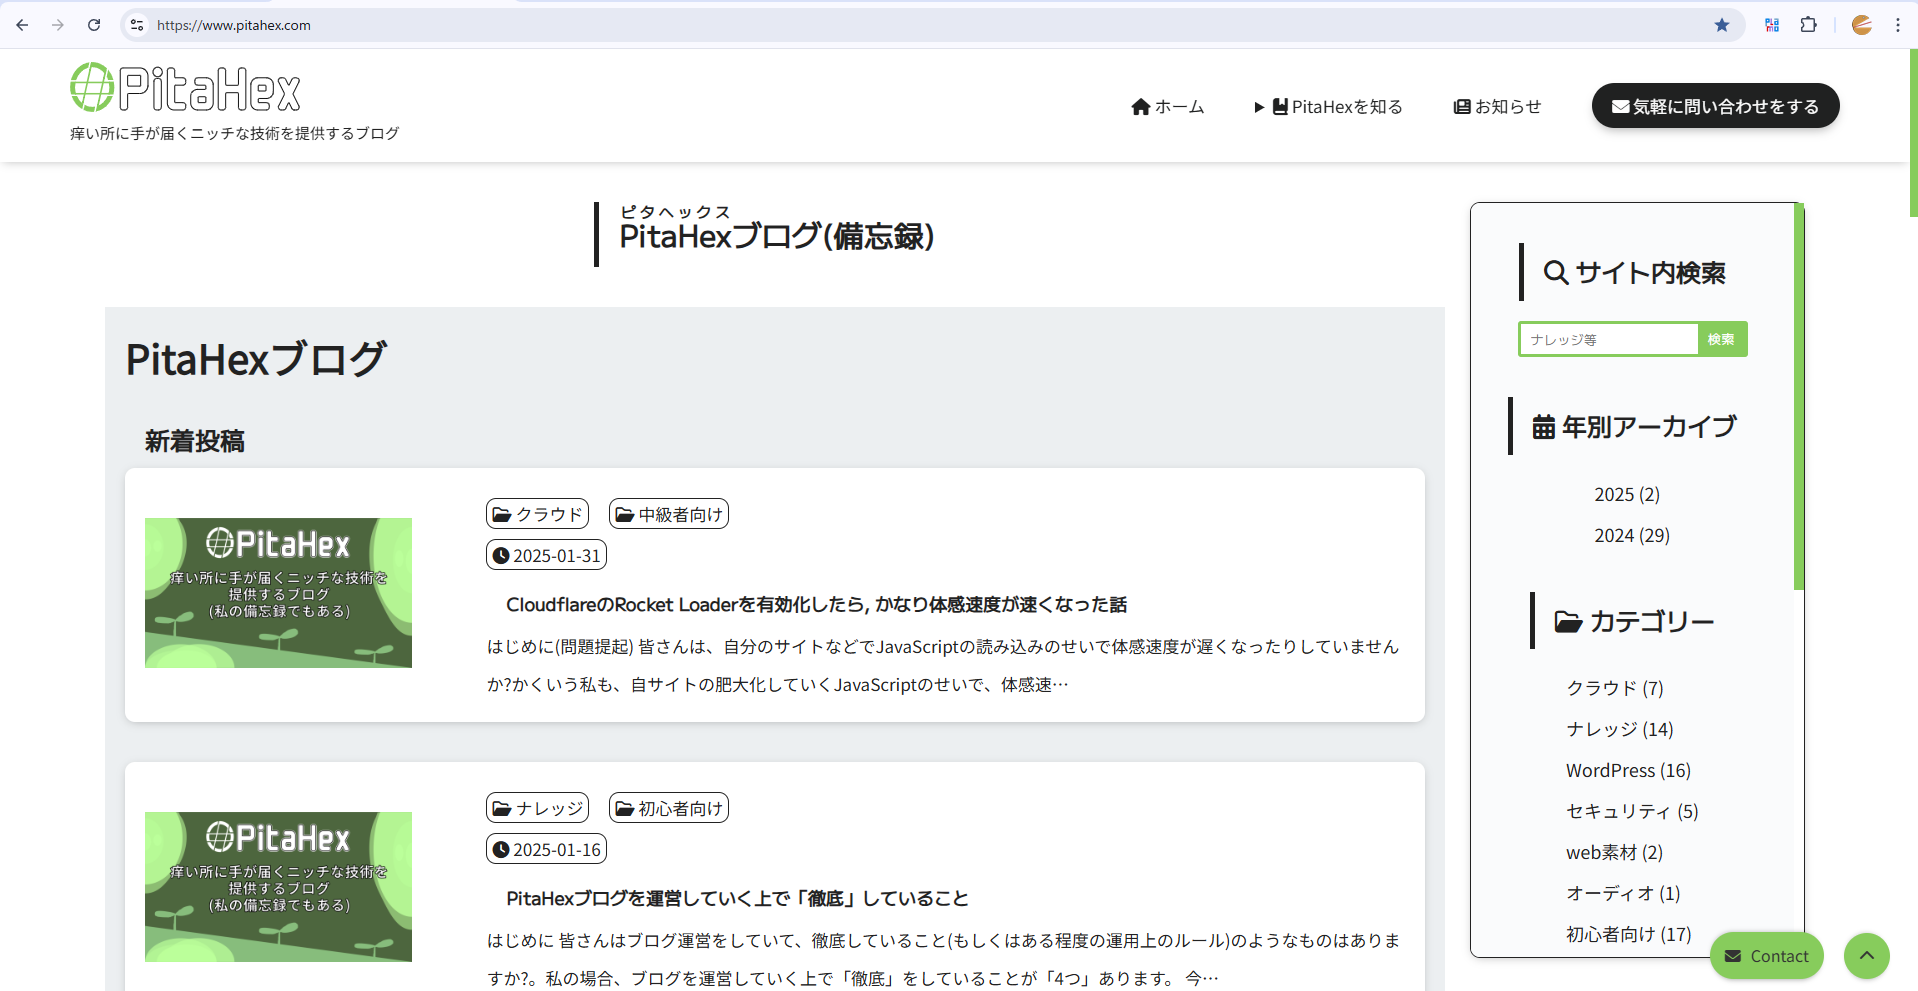Open Chrome's three-dot menu

click(x=1899, y=25)
